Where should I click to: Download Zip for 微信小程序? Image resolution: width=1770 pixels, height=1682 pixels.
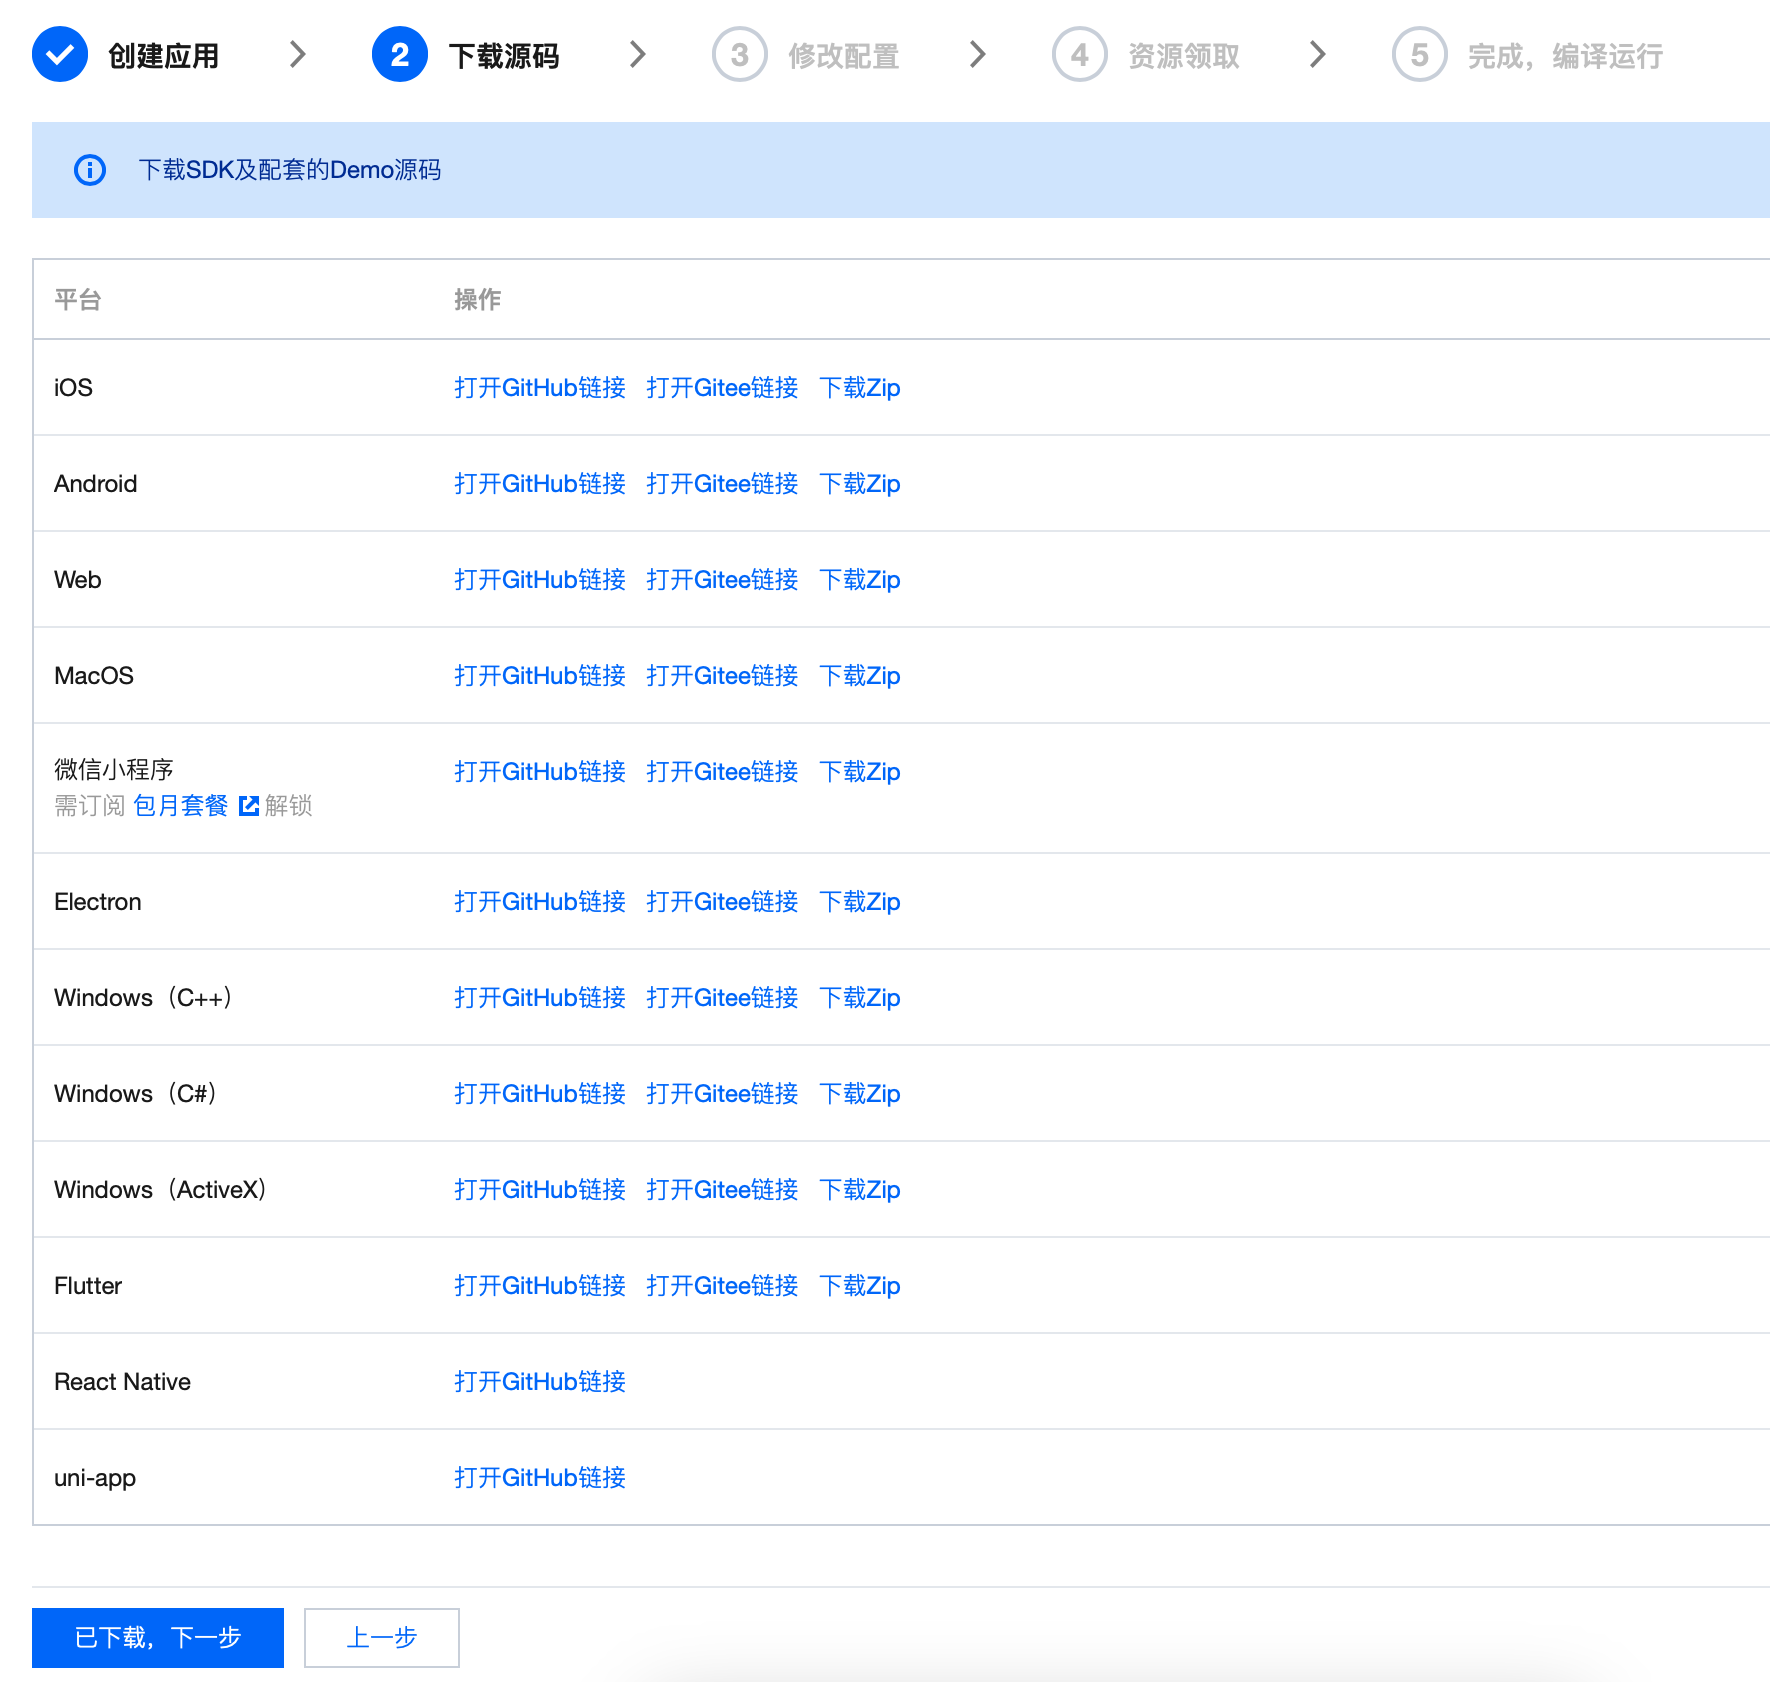pyautogui.click(x=860, y=772)
